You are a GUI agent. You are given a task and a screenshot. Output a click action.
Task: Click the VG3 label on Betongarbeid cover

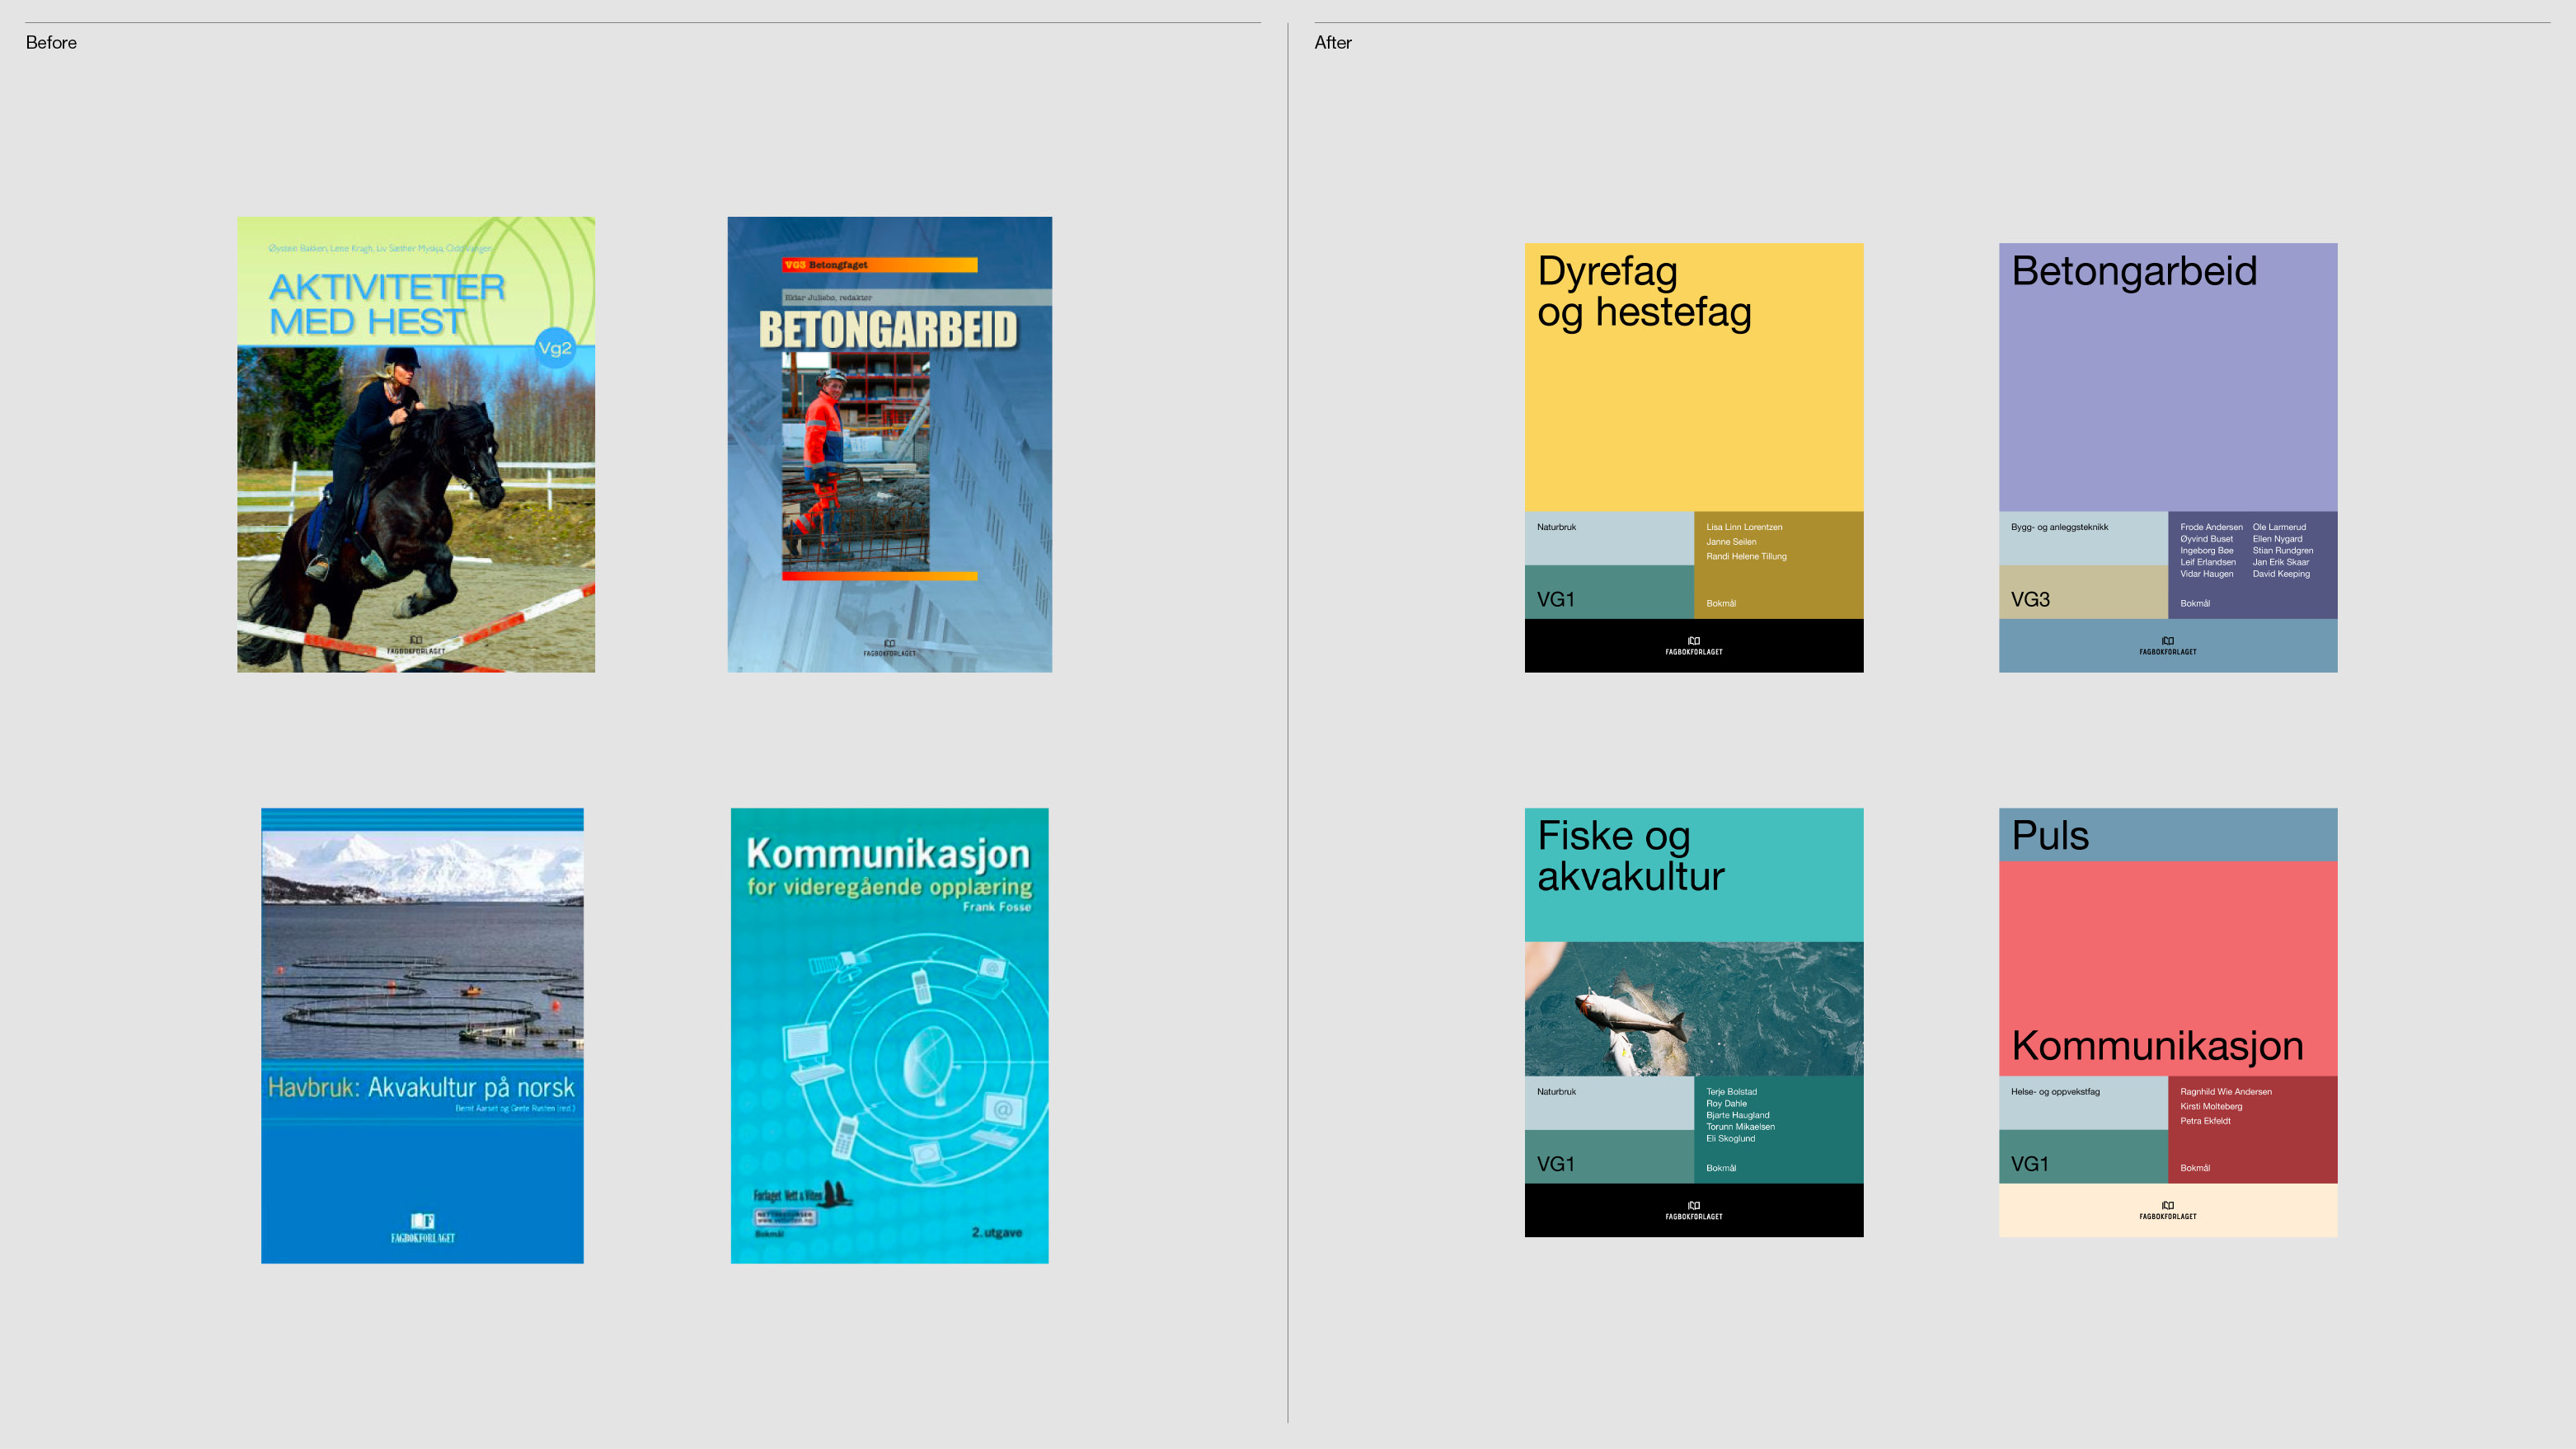click(x=2030, y=600)
